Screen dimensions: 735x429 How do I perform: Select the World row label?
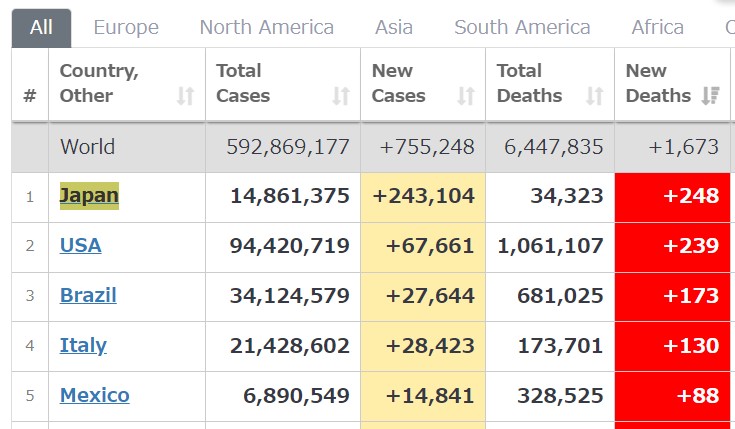click(x=88, y=147)
